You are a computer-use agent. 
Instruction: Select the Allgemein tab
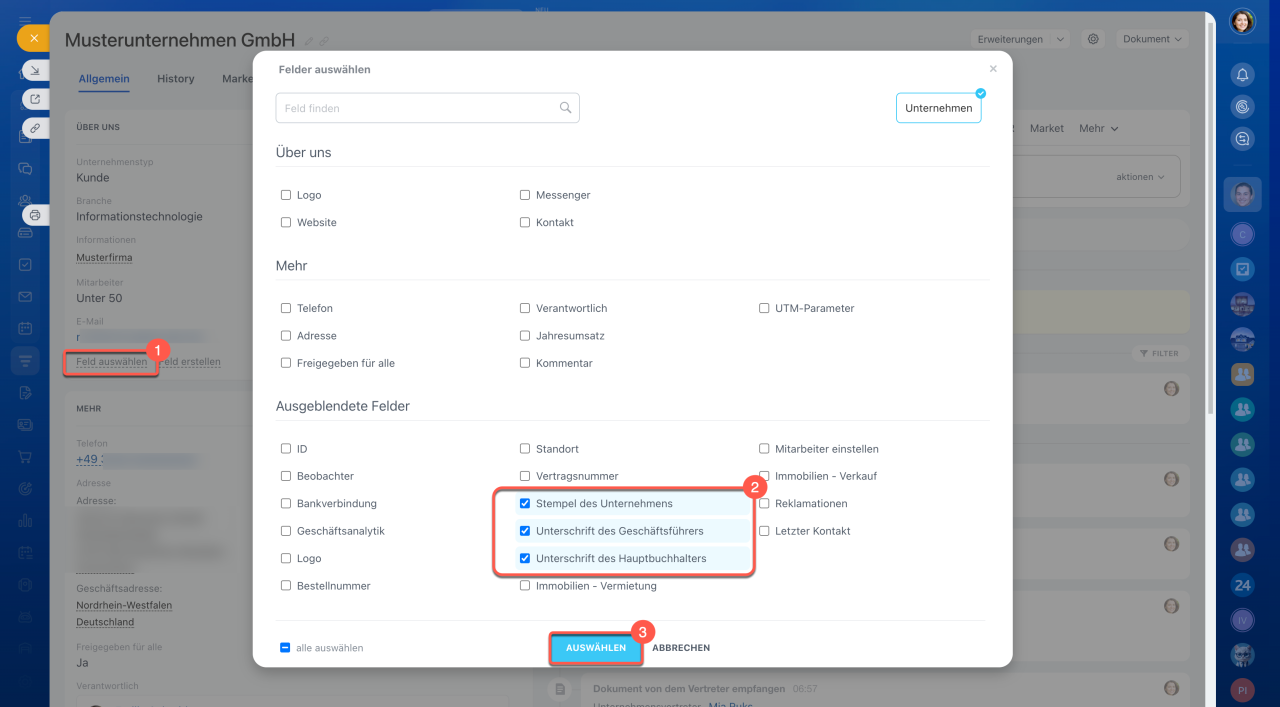tap(103, 78)
